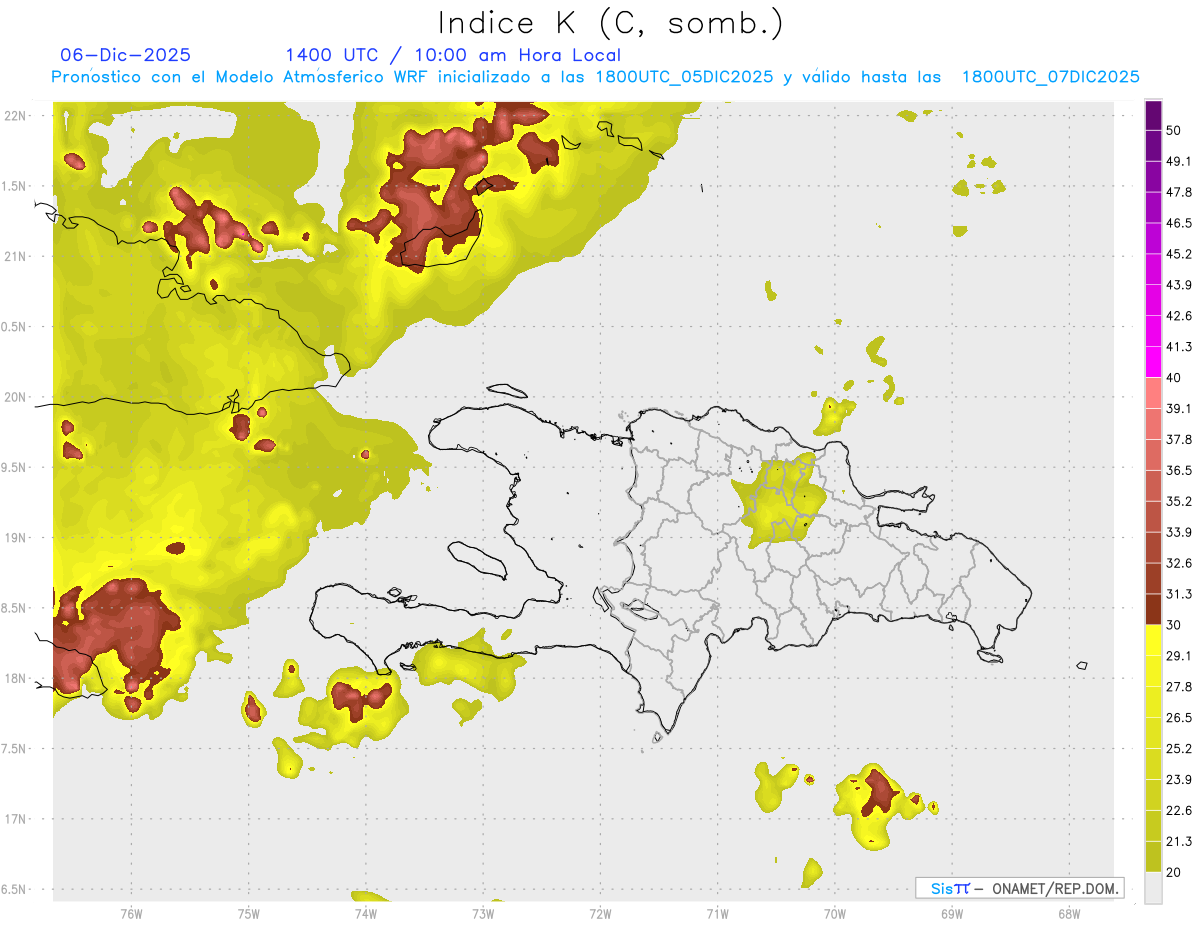The height and width of the screenshot is (927, 1200).
Task: Click the legend value 26.5
Action: [1179, 717]
